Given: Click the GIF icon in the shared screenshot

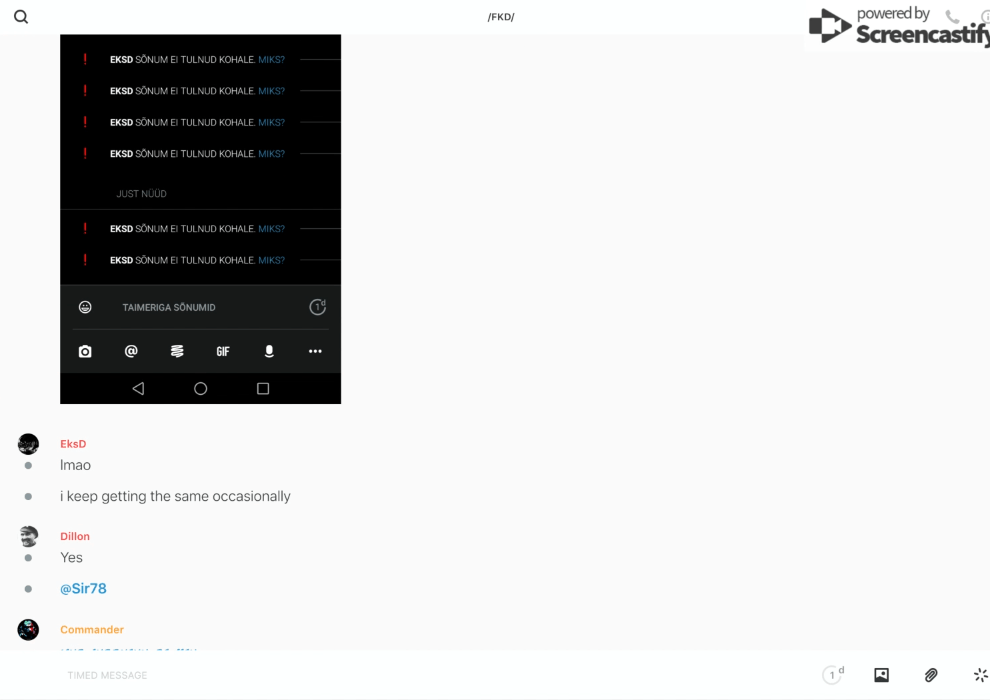Looking at the screenshot, I should (223, 352).
